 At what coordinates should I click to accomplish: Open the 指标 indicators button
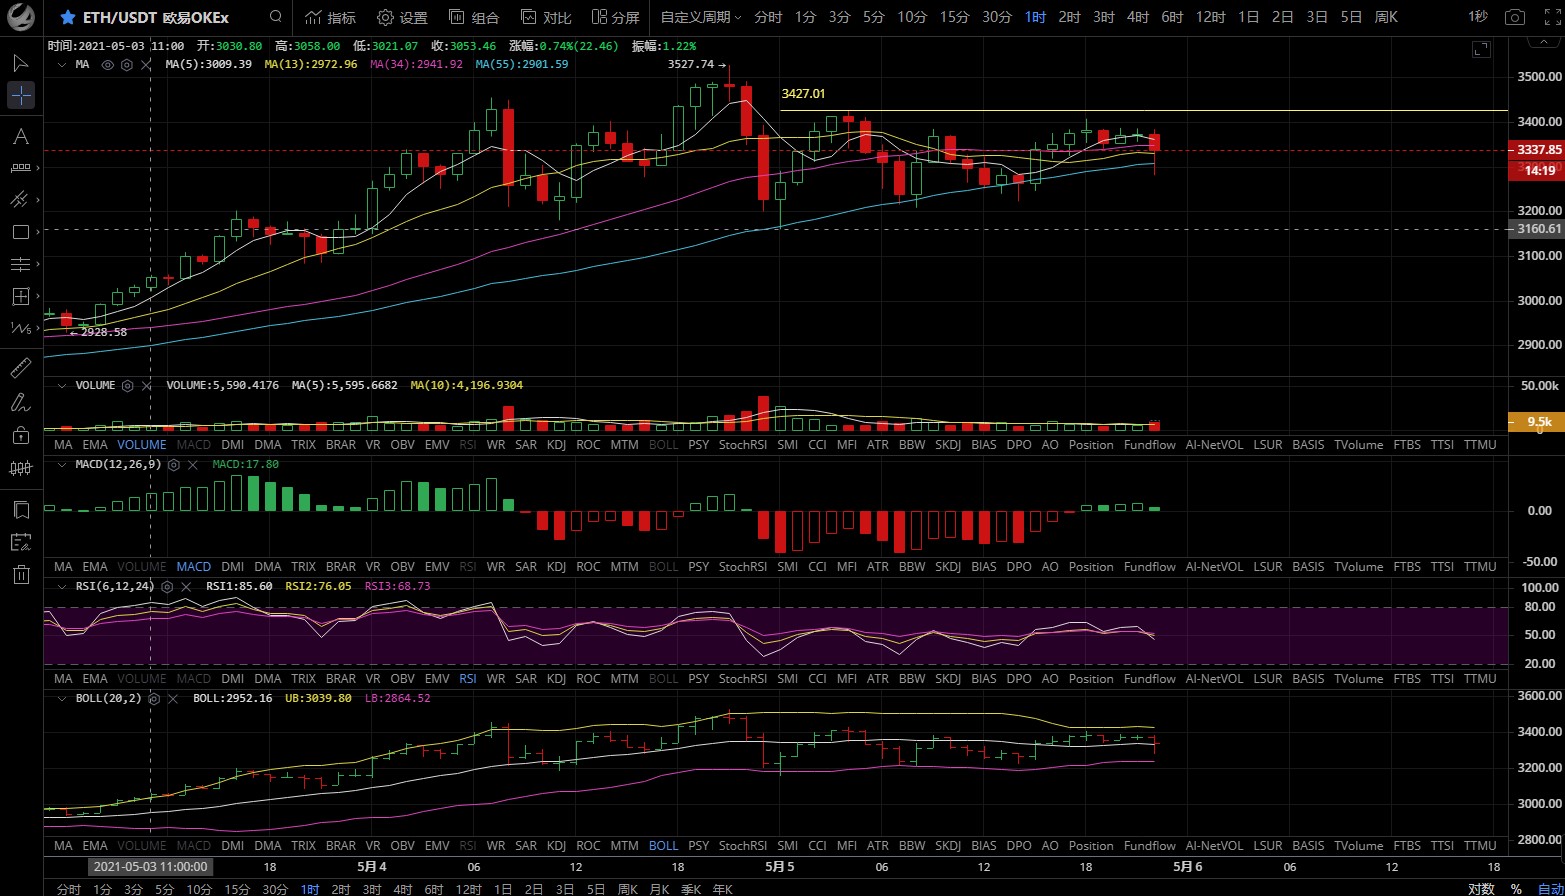330,17
